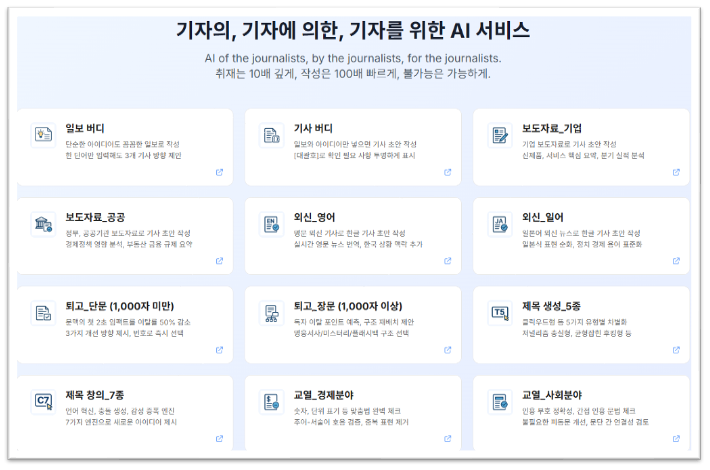This screenshot has width=710, height=470.
Task: Click the 제목 생성_5종 title
Action: 551,307
